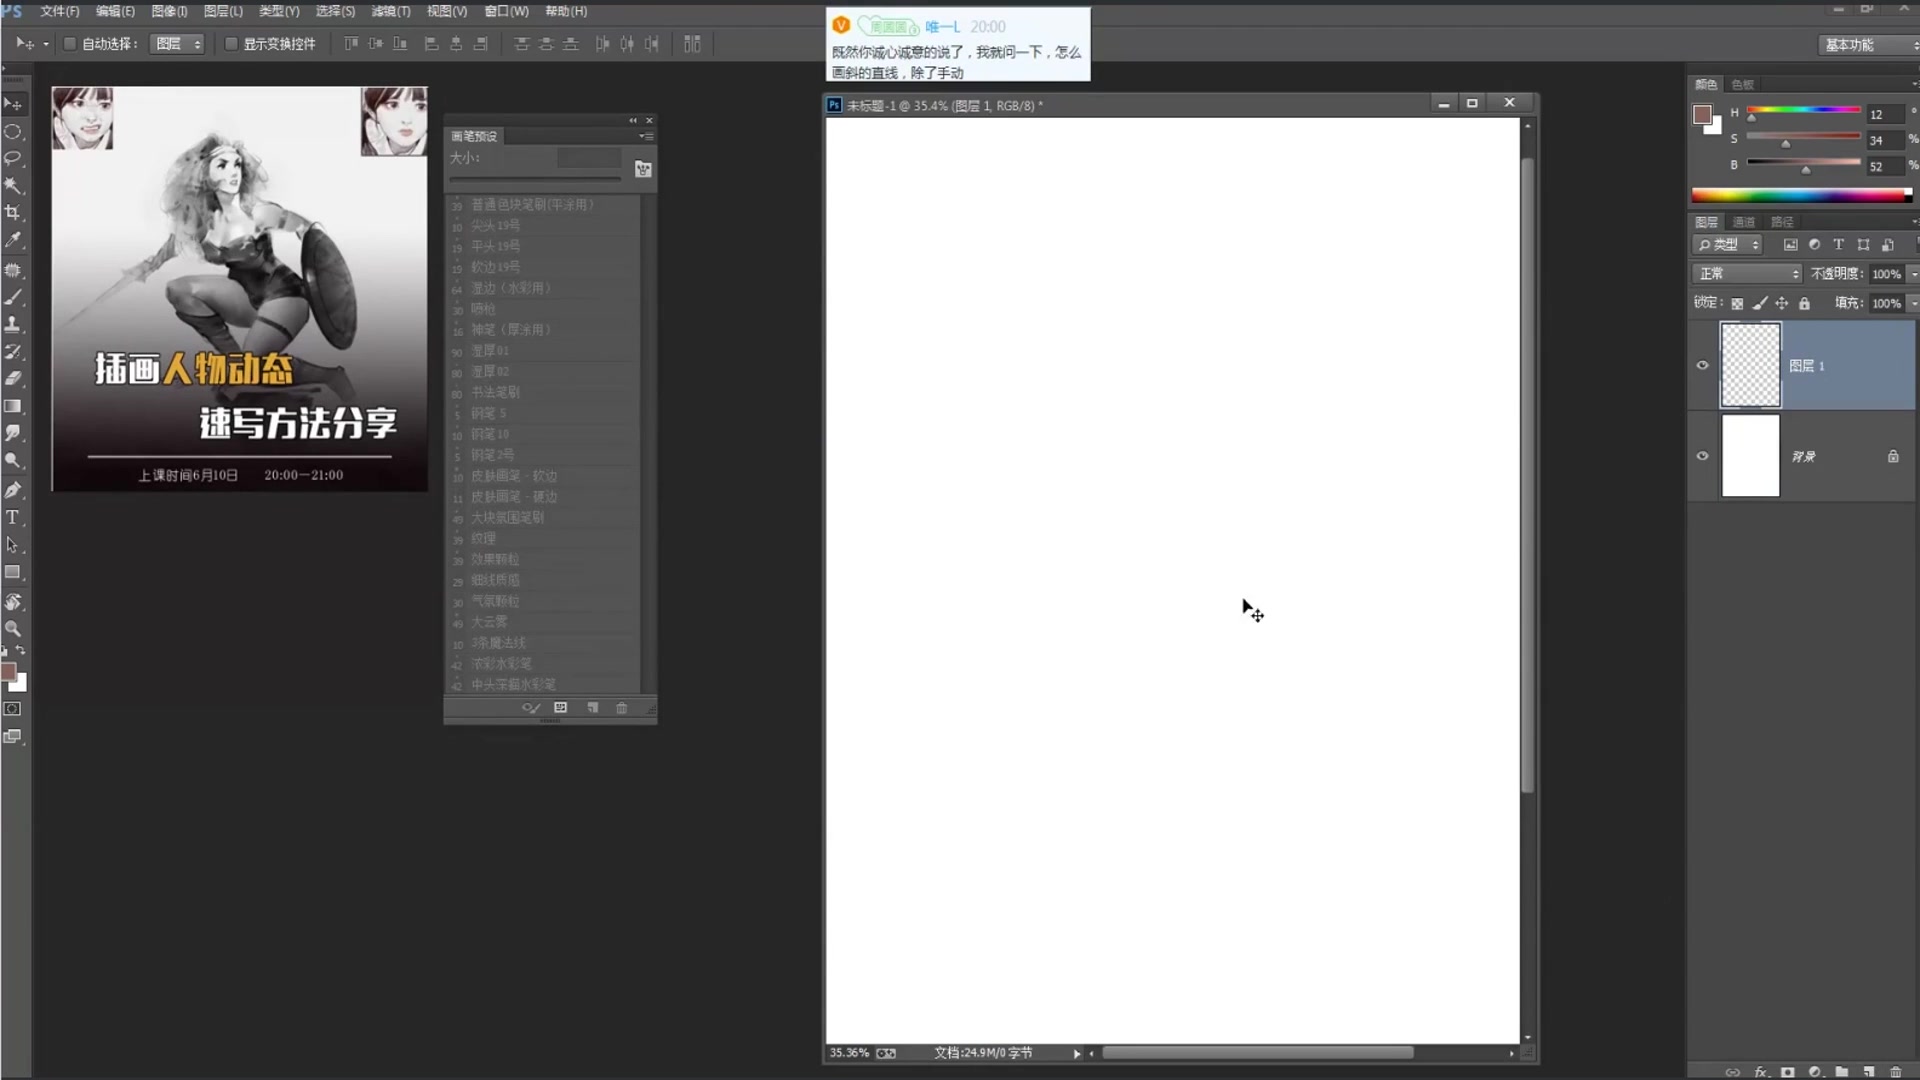Select the Horizontal Type tool
1920x1080 pixels.
13,517
